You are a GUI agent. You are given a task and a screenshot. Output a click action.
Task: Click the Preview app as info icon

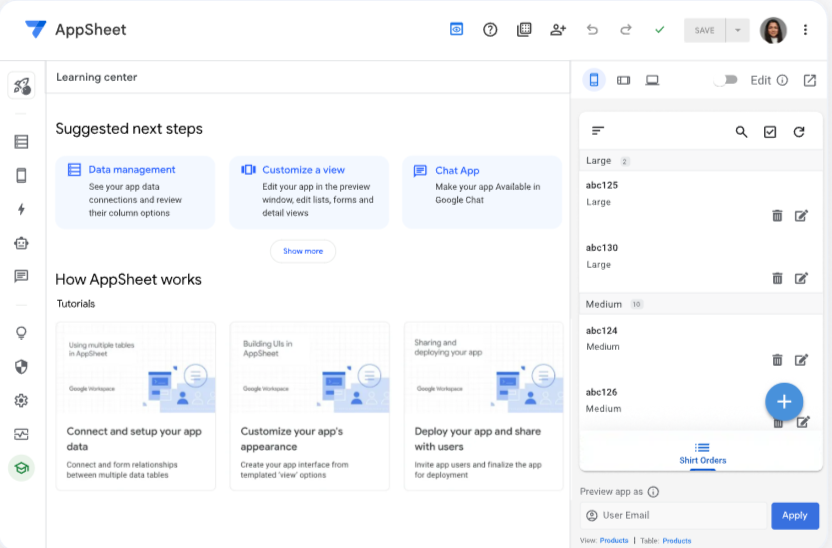pos(653,492)
